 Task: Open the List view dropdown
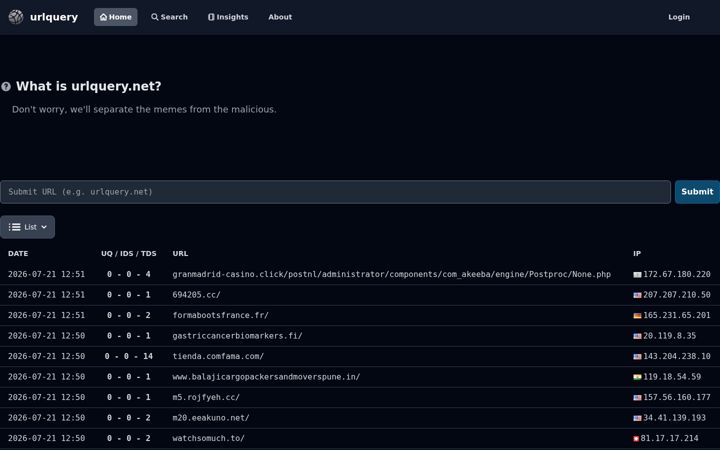point(28,227)
